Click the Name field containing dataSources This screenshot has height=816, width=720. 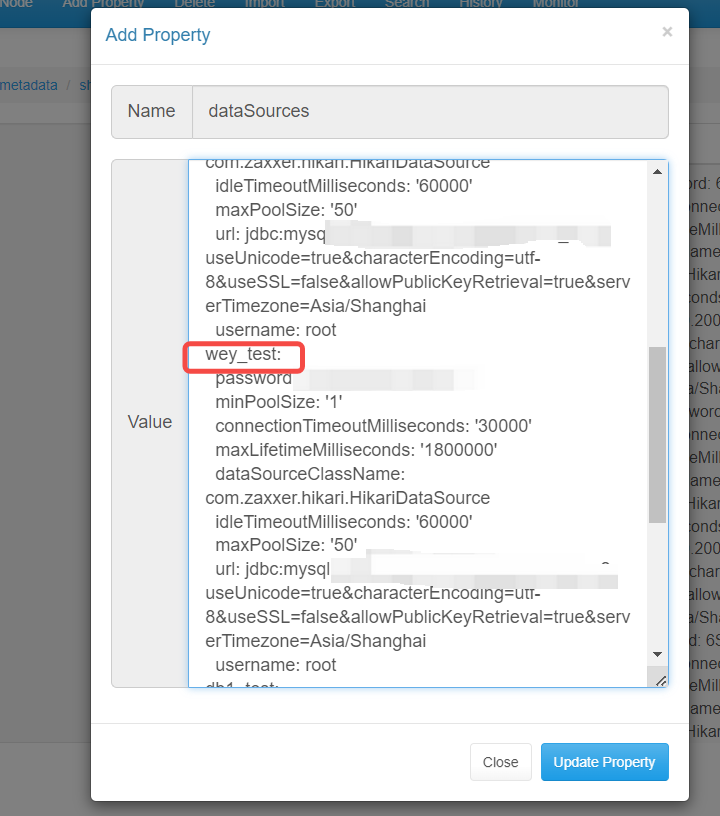pos(430,111)
